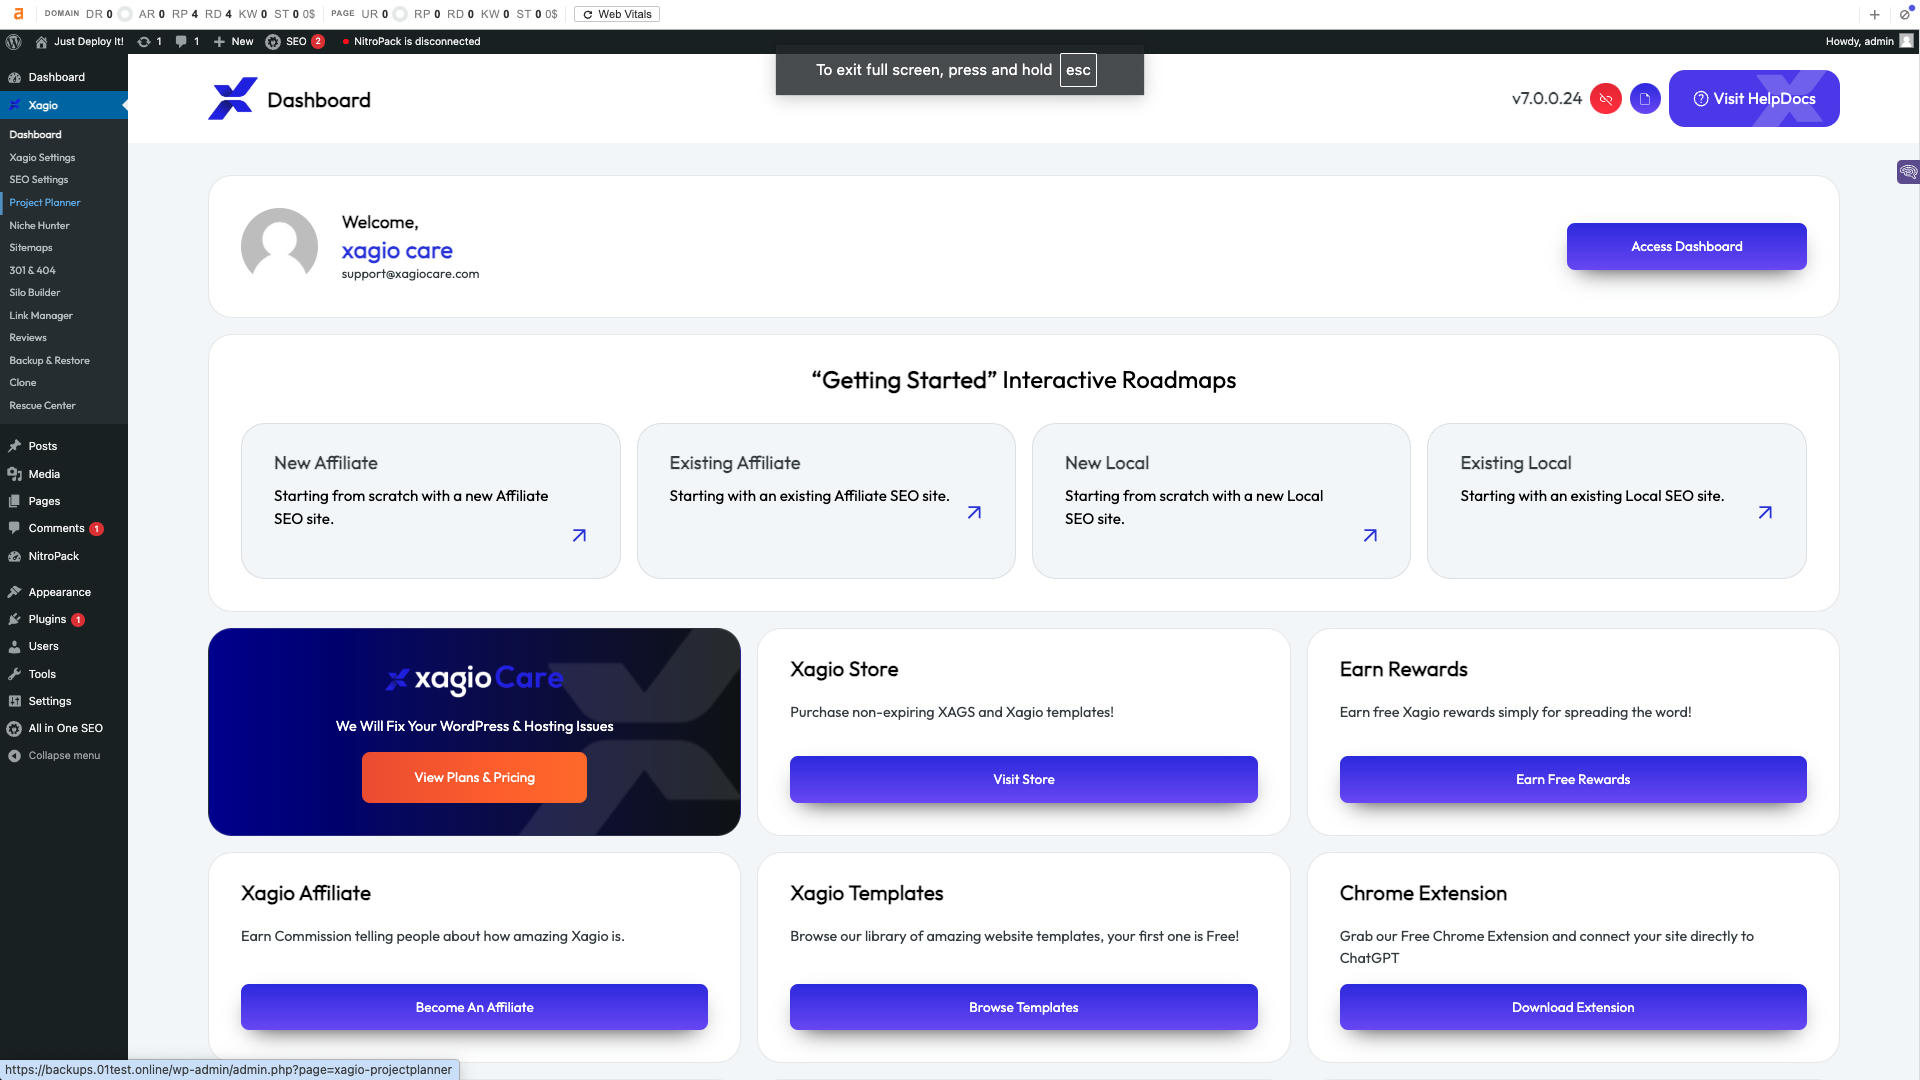Click the blue document icon button
This screenshot has width=1920, height=1080.
(x=1645, y=98)
